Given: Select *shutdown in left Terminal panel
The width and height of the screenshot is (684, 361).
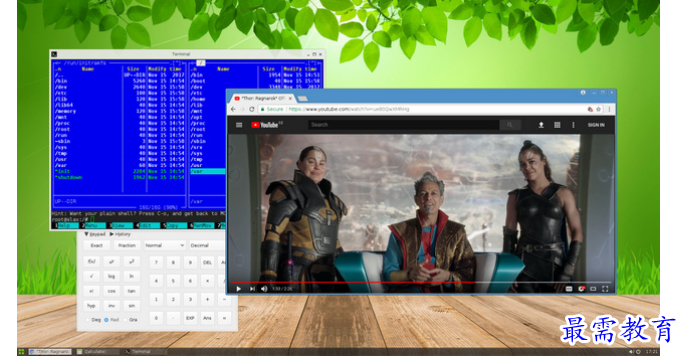Looking at the screenshot, I should (x=69, y=177).
